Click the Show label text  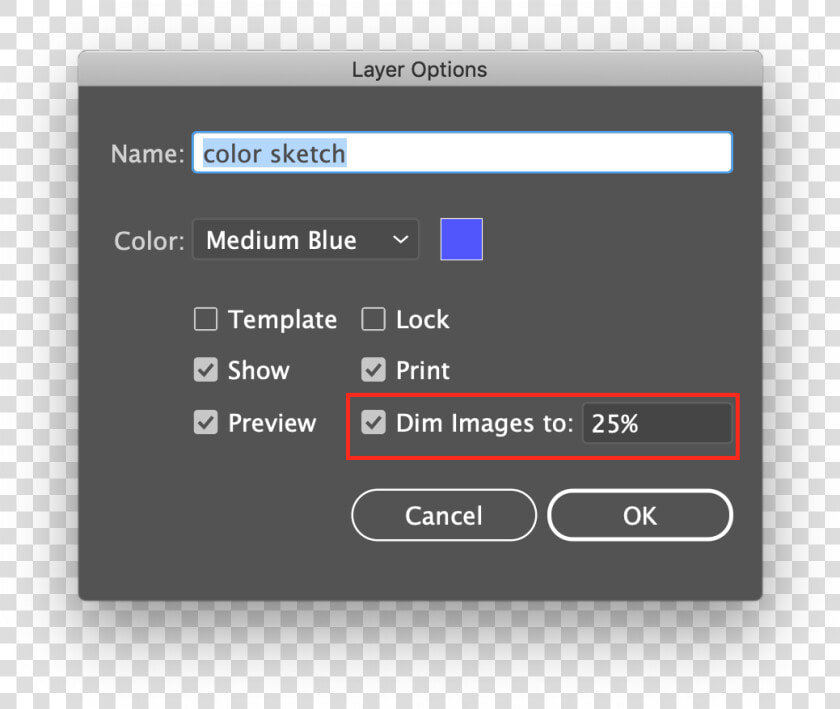[x=259, y=370]
